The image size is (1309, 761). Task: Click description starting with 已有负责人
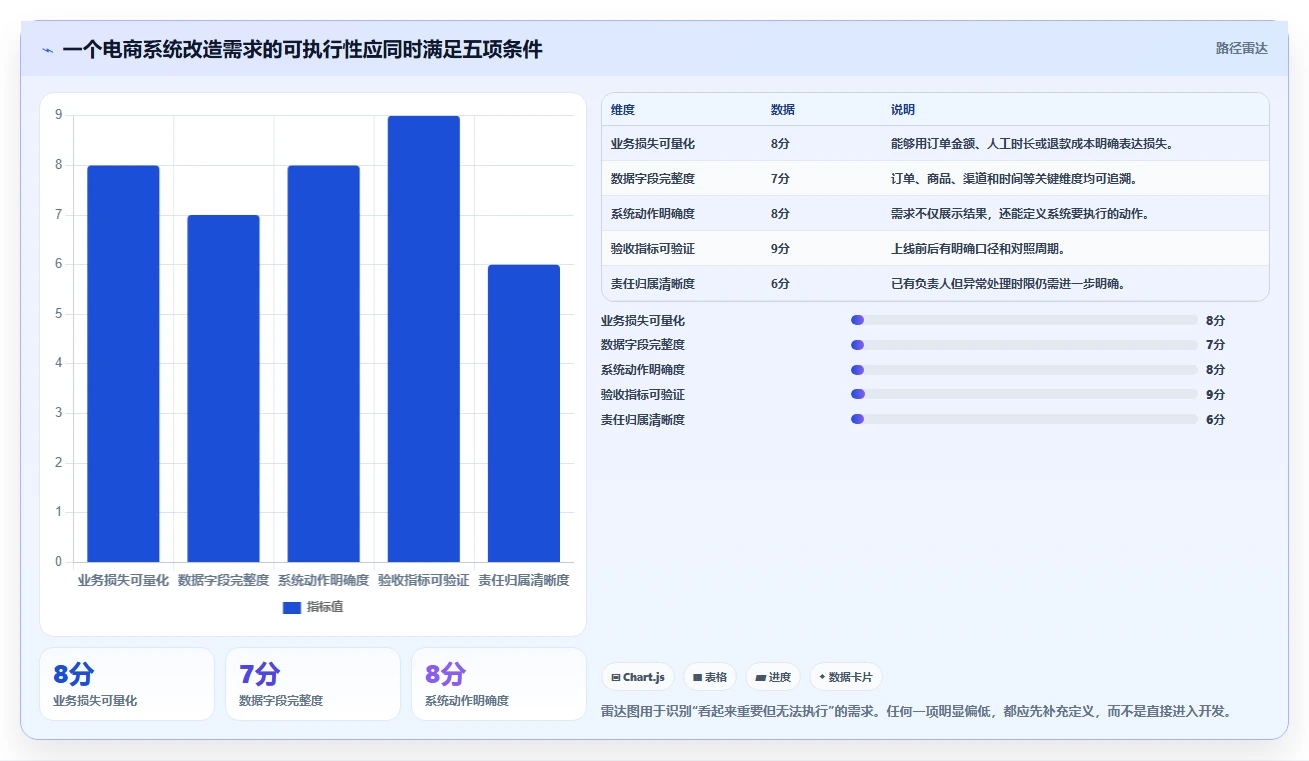[x=1008, y=284]
